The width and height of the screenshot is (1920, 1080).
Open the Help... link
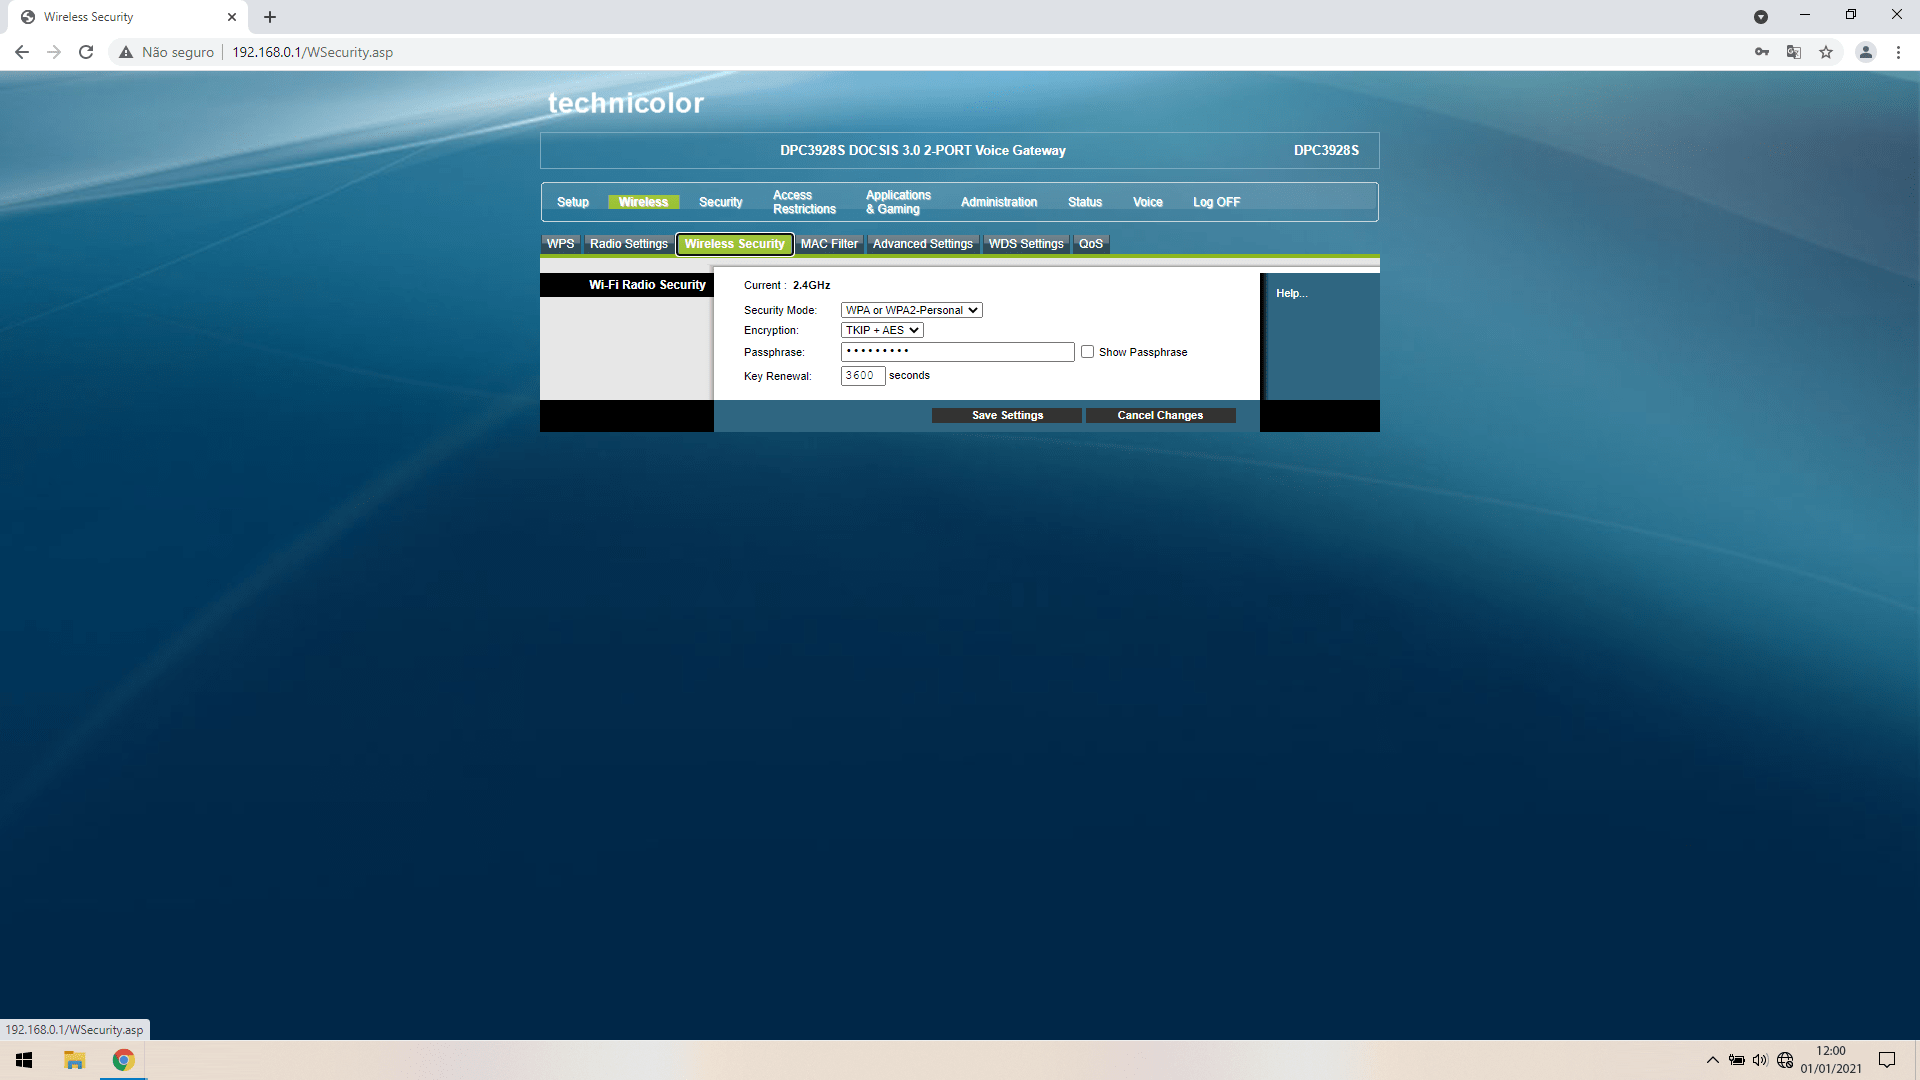pyautogui.click(x=1291, y=293)
